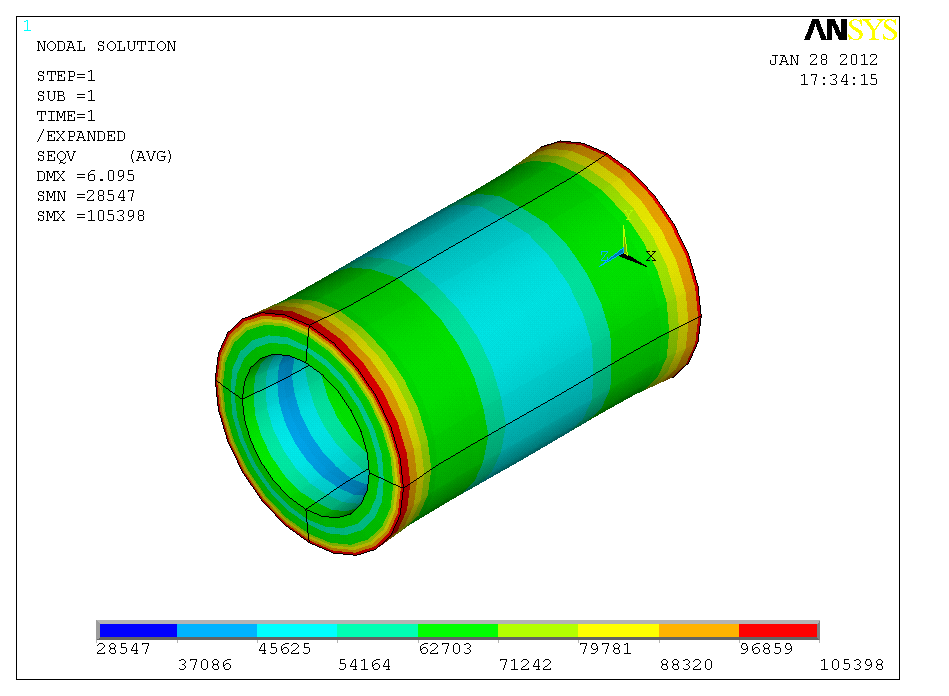Click legend value 88320
This screenshot has height=696, width=949.
686,665
